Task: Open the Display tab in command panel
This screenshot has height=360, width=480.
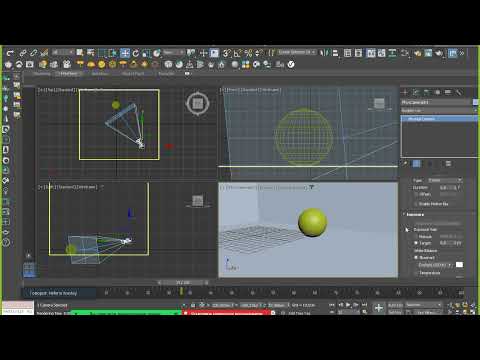Action: 448,92
